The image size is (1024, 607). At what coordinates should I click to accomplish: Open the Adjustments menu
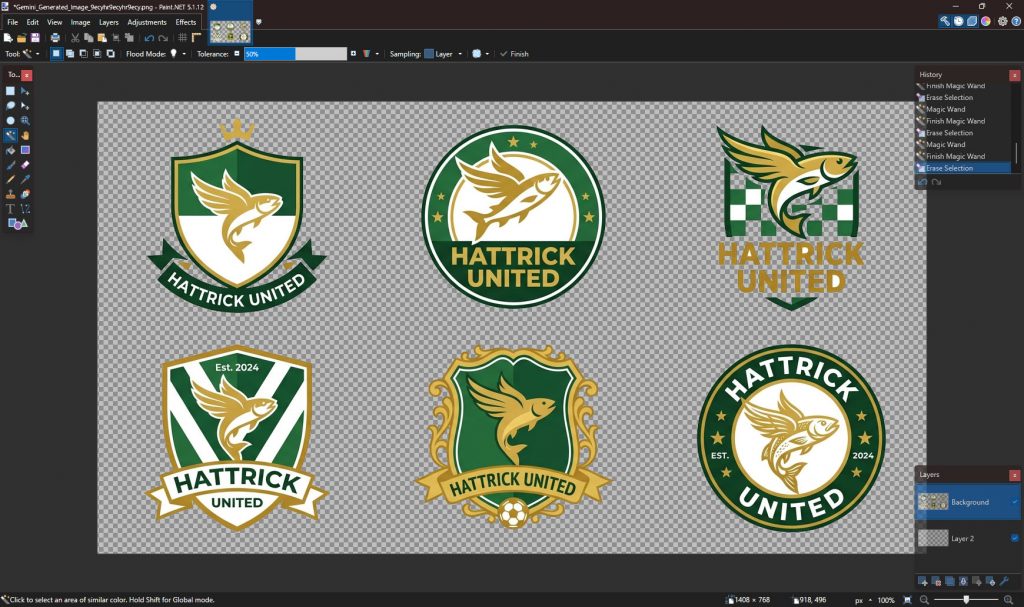147,22
